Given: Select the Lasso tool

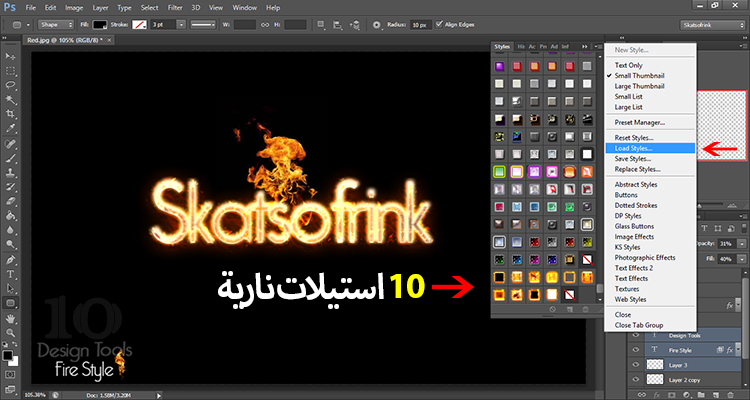Looking at the screenshot, I should [10, 86].
